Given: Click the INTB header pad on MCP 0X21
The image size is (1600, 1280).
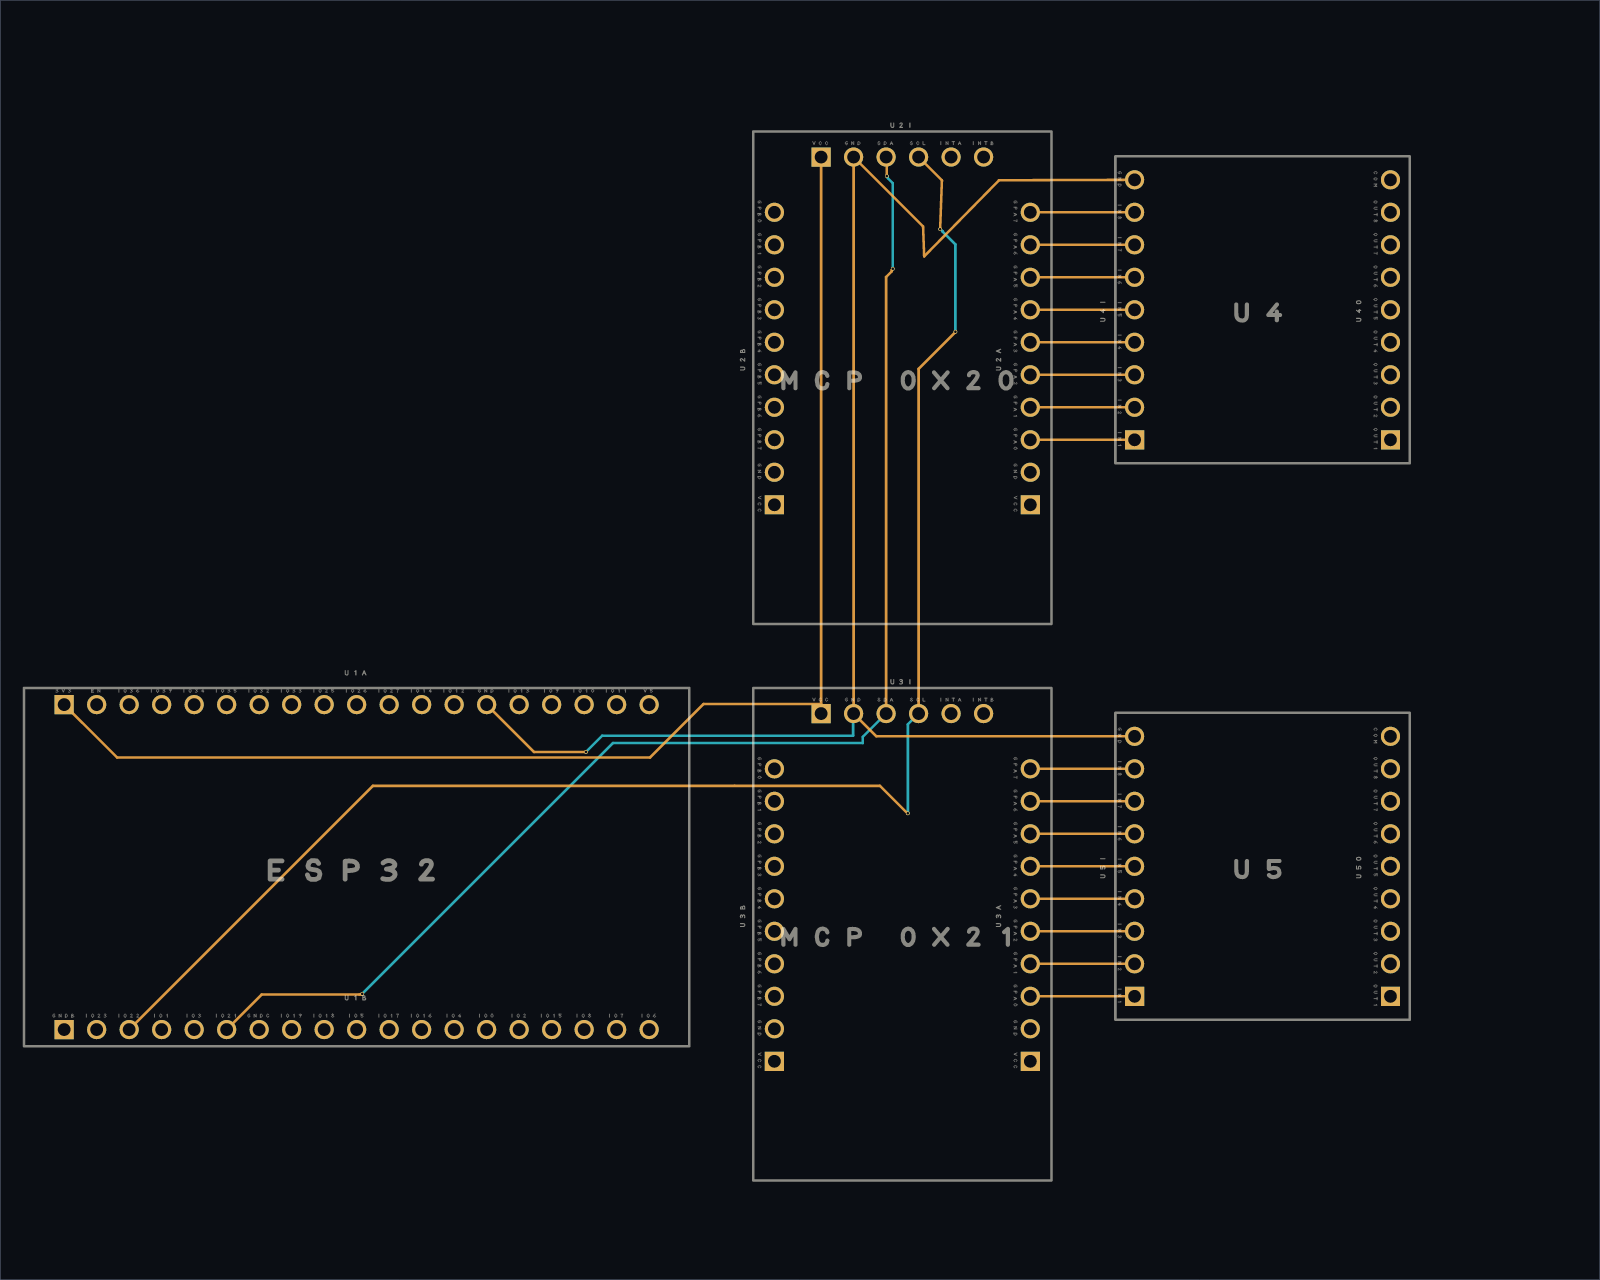Looking at the screenshot, I should [x=983, y=713].
